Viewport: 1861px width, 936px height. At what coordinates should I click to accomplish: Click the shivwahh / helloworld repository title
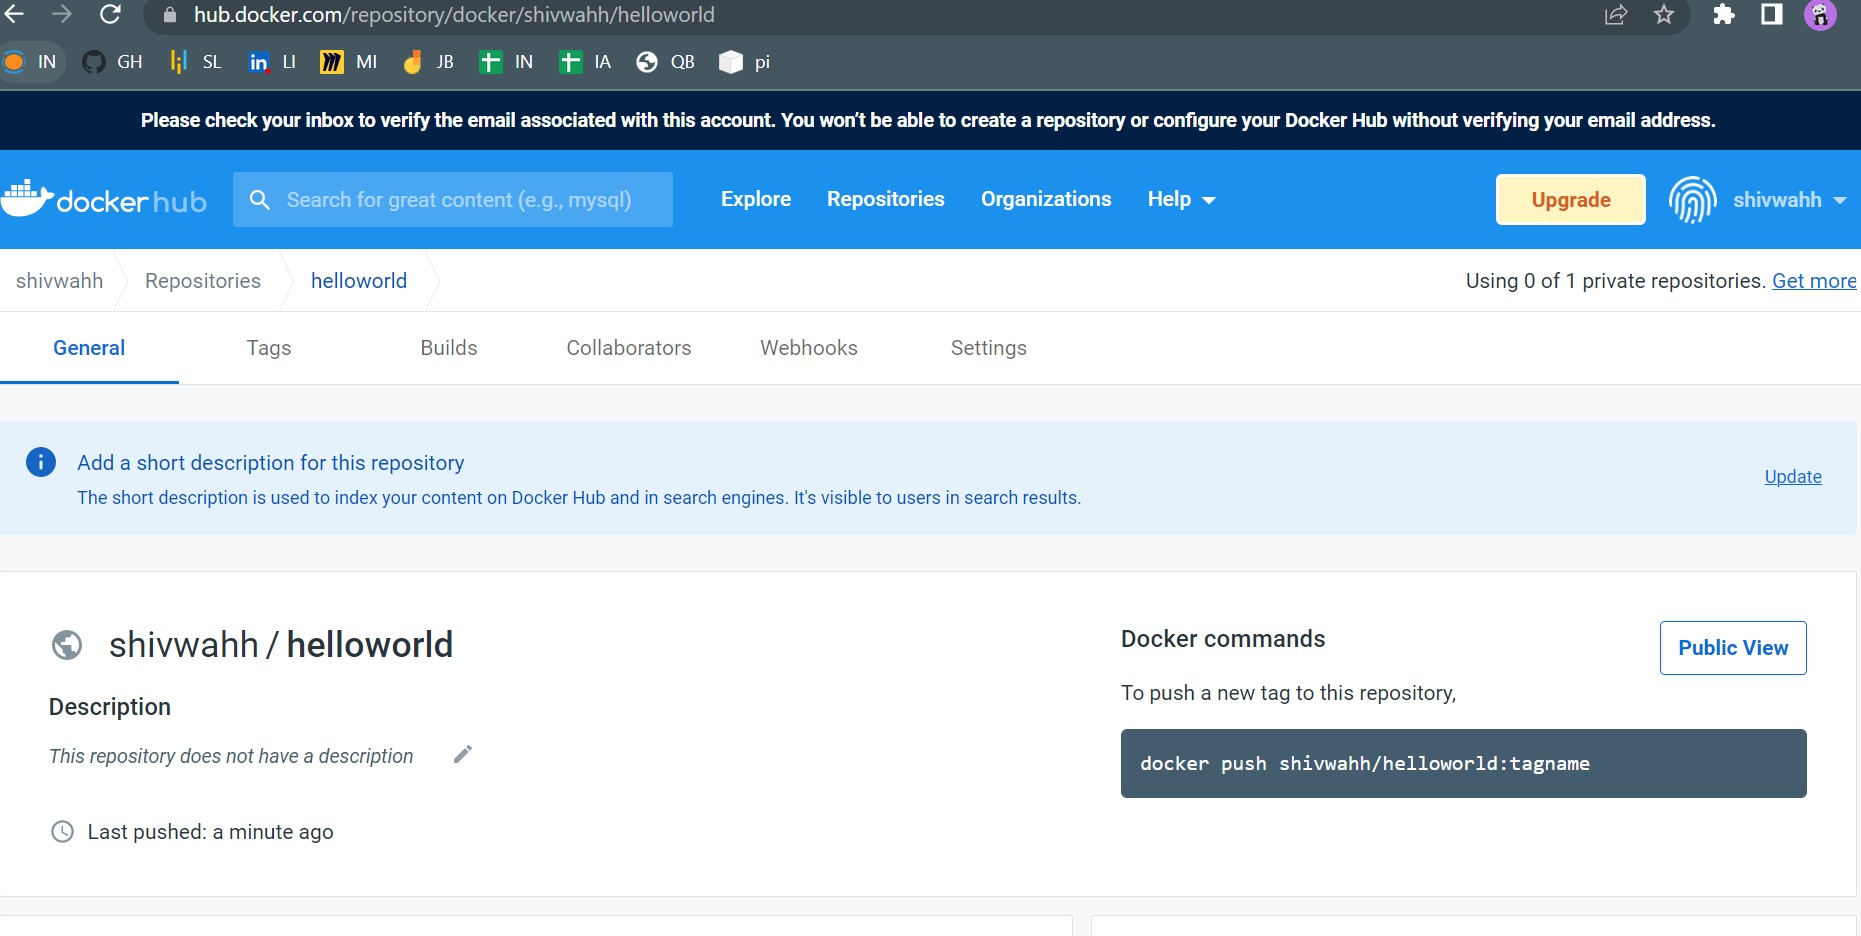pyautogui.click(x=281, y=645)
